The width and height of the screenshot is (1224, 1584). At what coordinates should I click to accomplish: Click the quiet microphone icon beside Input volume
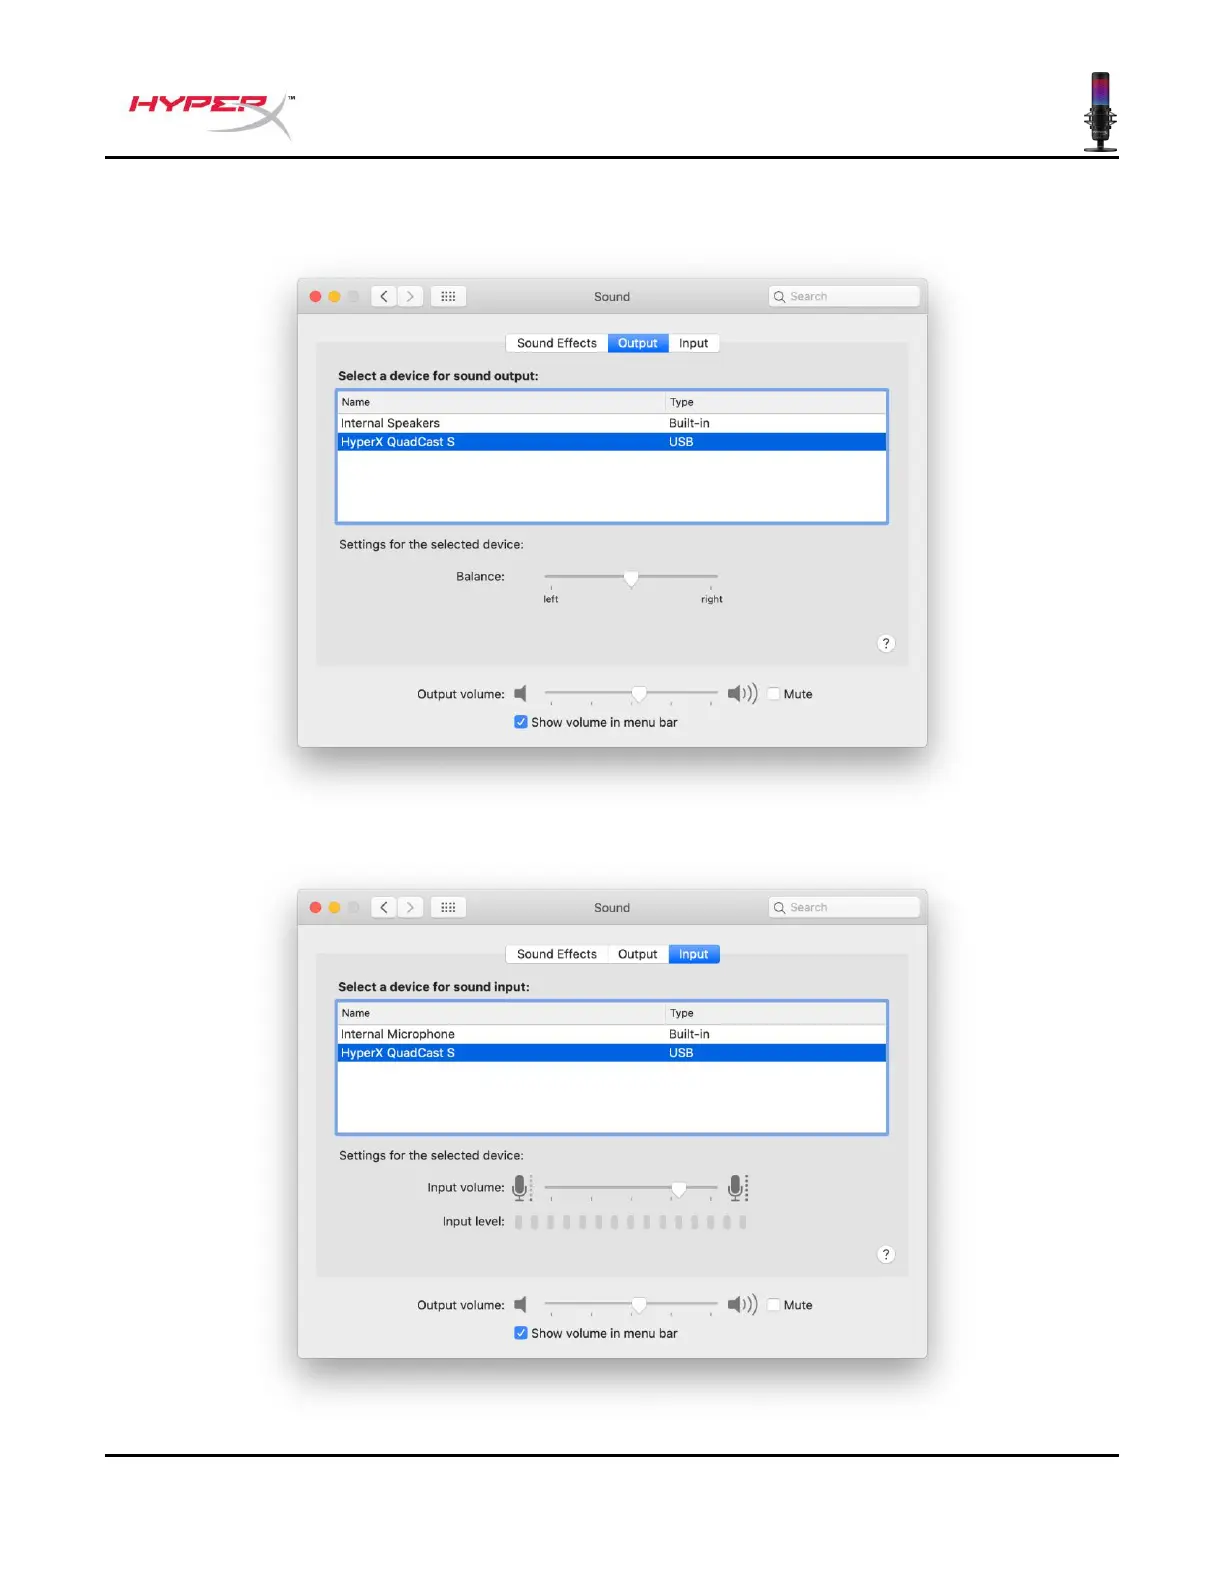[521, 1187]
